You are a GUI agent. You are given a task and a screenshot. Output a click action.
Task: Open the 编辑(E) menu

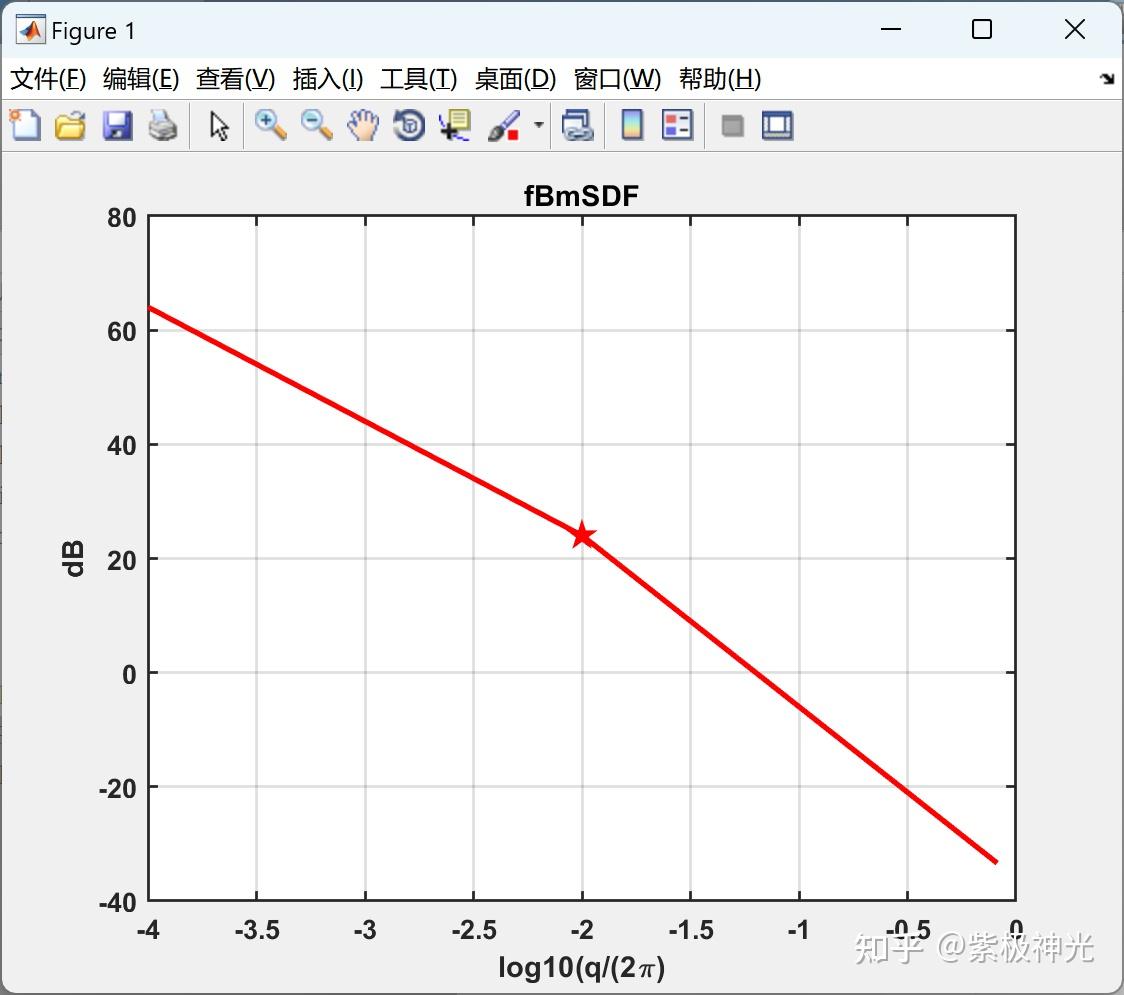[x=140, y=79]
